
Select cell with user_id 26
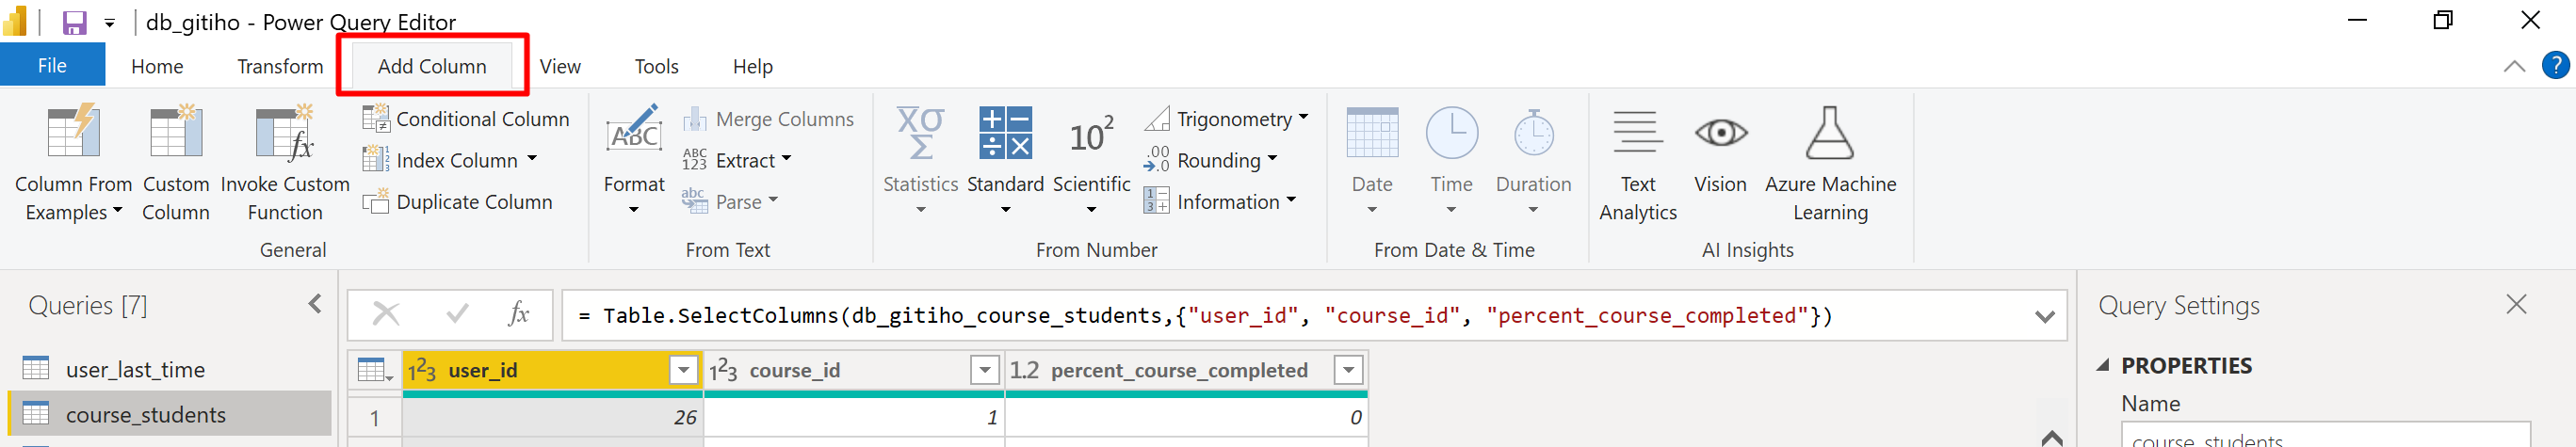coord(553,417)
